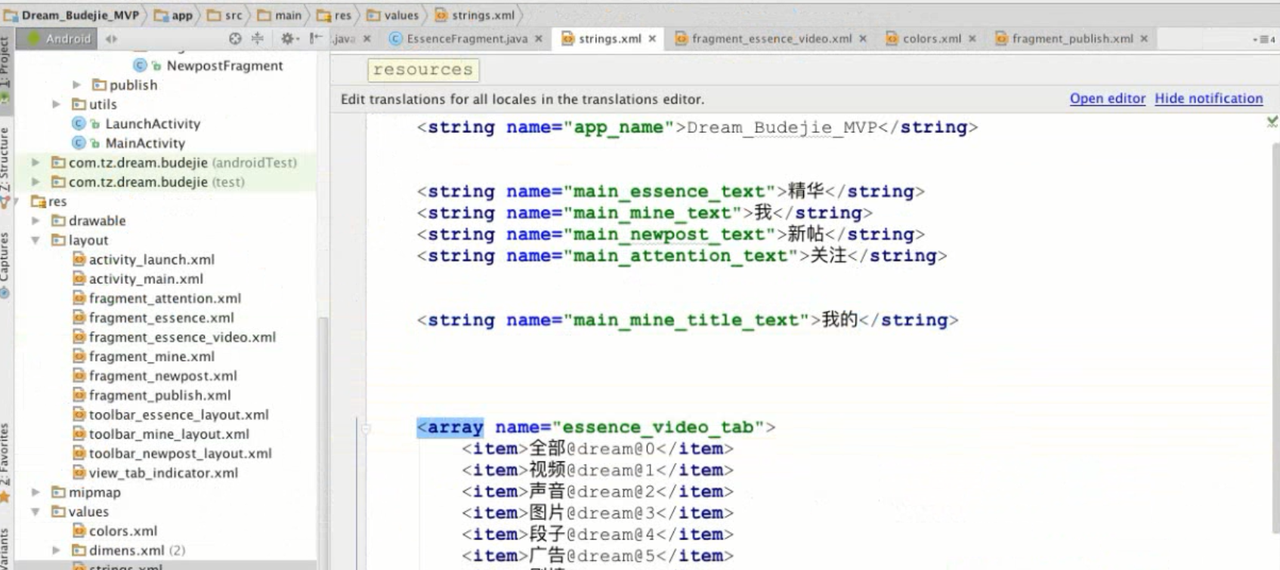Expand the drawable folder
Viewport: 1280px width, 570px height.
36,221
